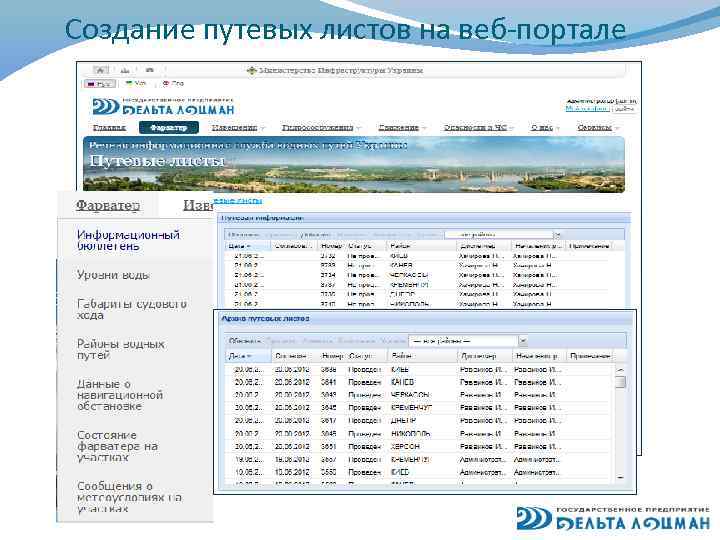Open the Ministry of Infrastructure of Ukraine link
Screen dimensions: 720x540
[x=334, y=71]
